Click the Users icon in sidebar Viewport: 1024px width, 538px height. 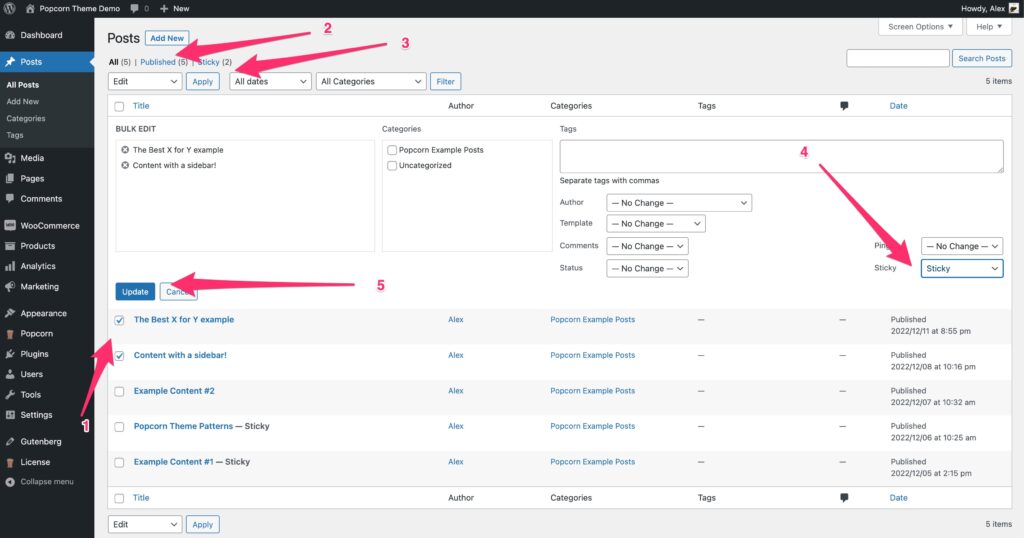click(x=10, y=374)
